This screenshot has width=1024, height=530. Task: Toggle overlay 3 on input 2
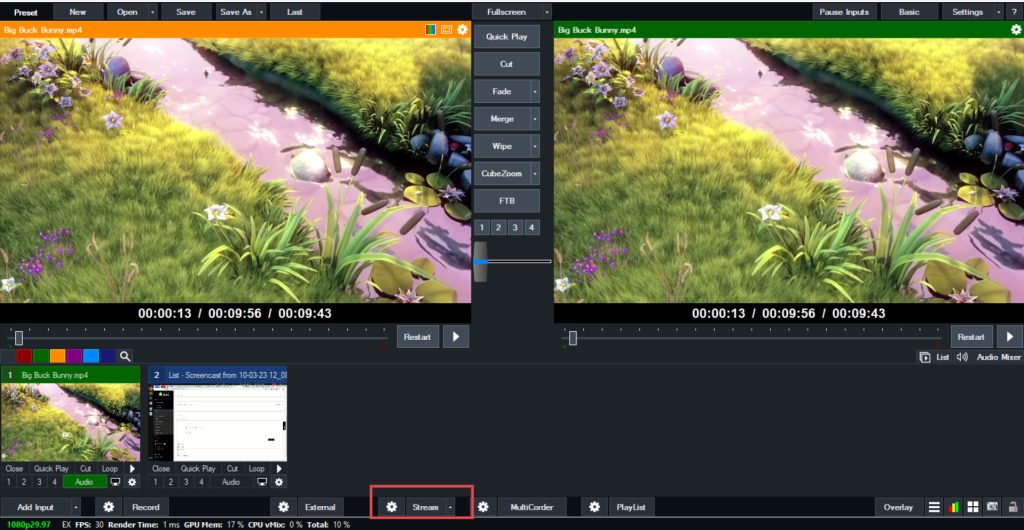coord(186,482)
